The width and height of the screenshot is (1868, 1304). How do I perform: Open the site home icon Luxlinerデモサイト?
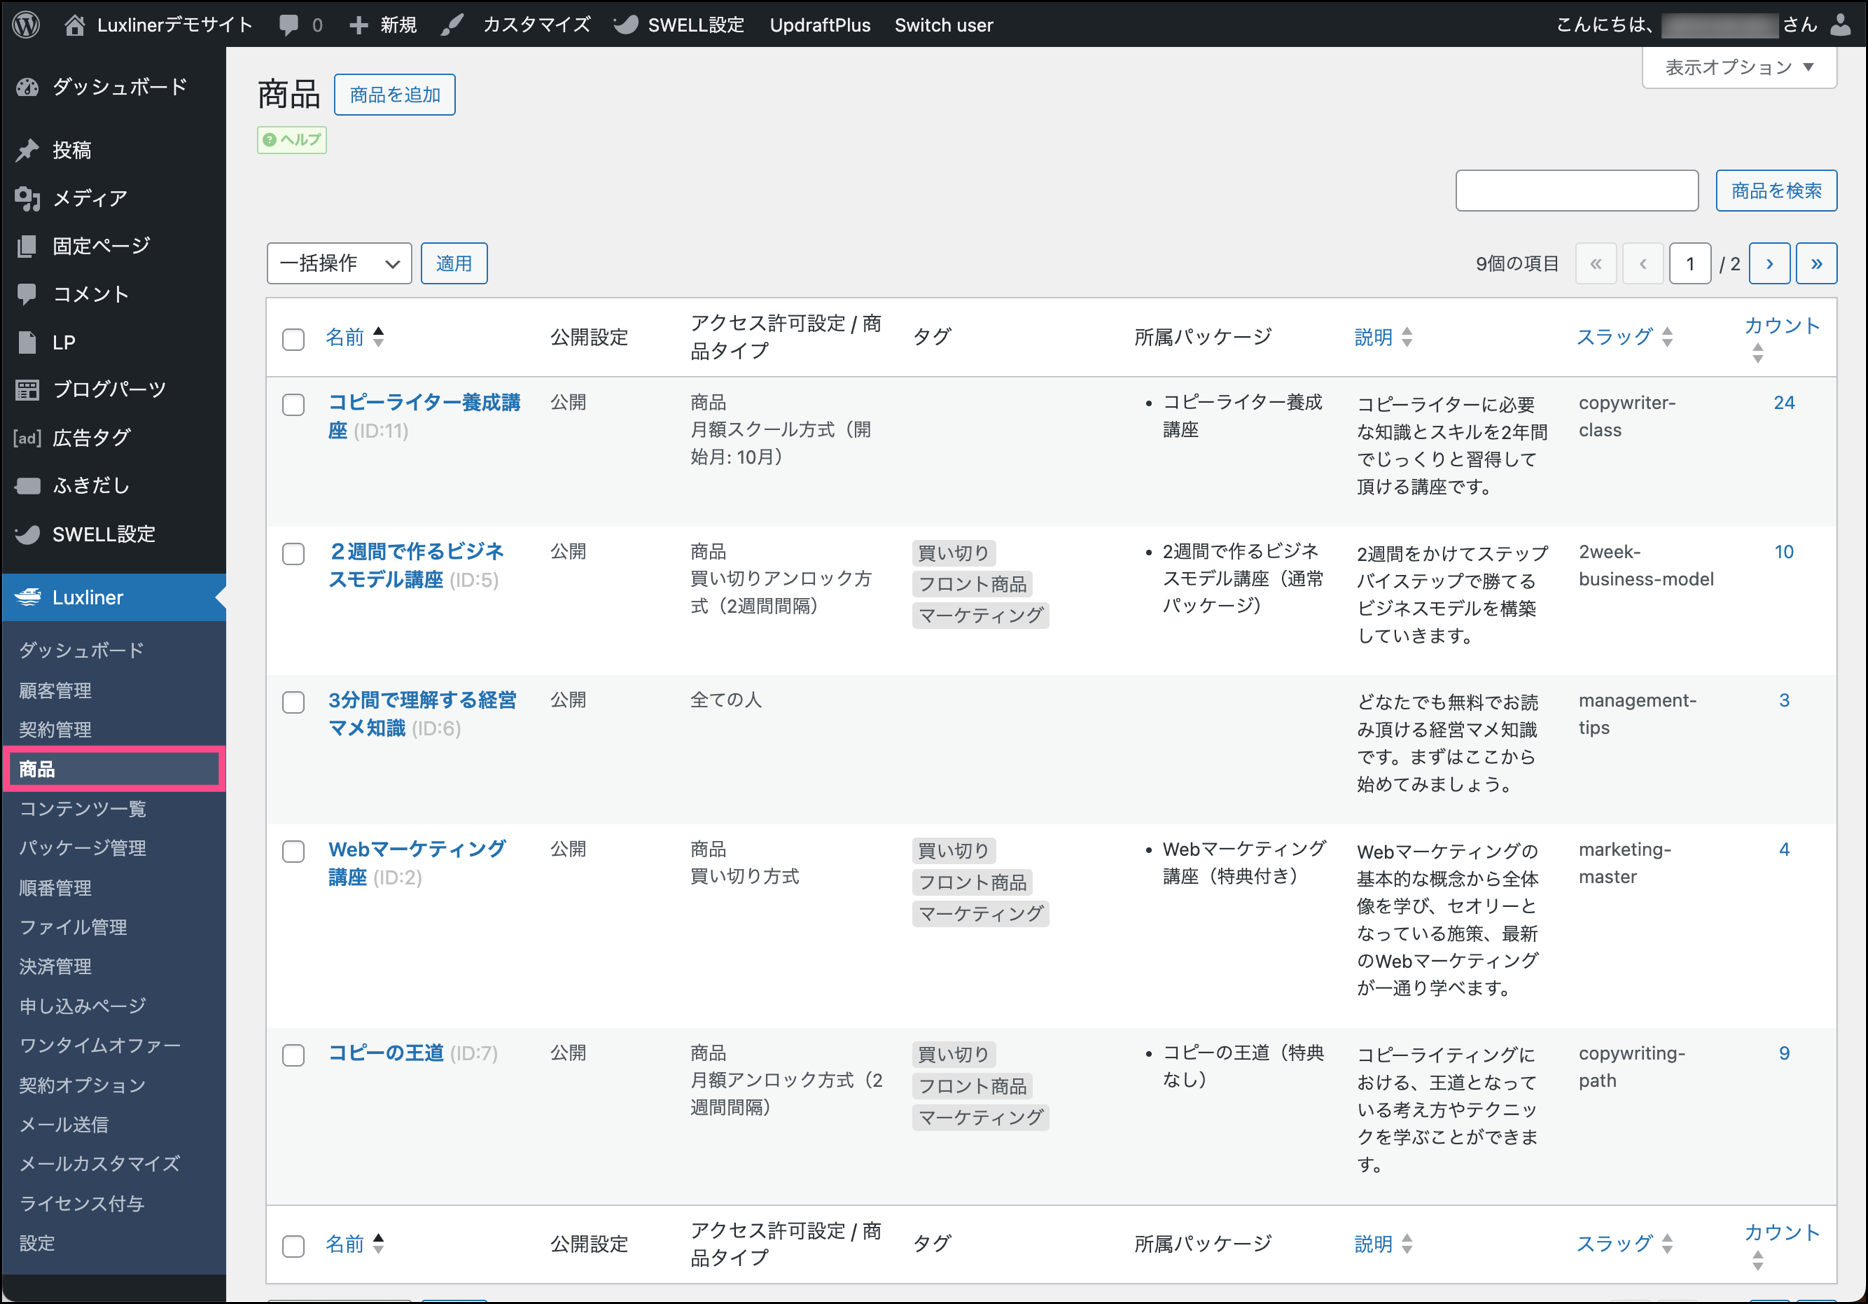click(75, 25)
